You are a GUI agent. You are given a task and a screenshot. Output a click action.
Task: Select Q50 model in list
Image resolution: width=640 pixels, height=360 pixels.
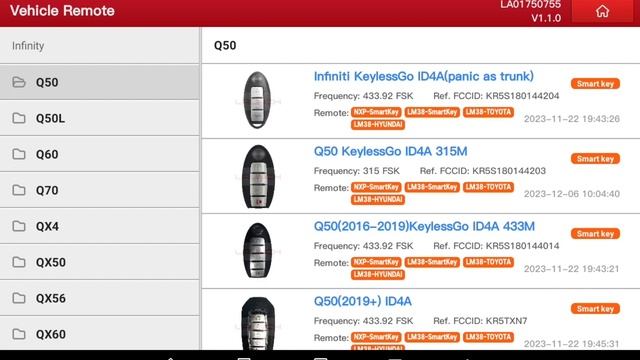click(100, 82)
